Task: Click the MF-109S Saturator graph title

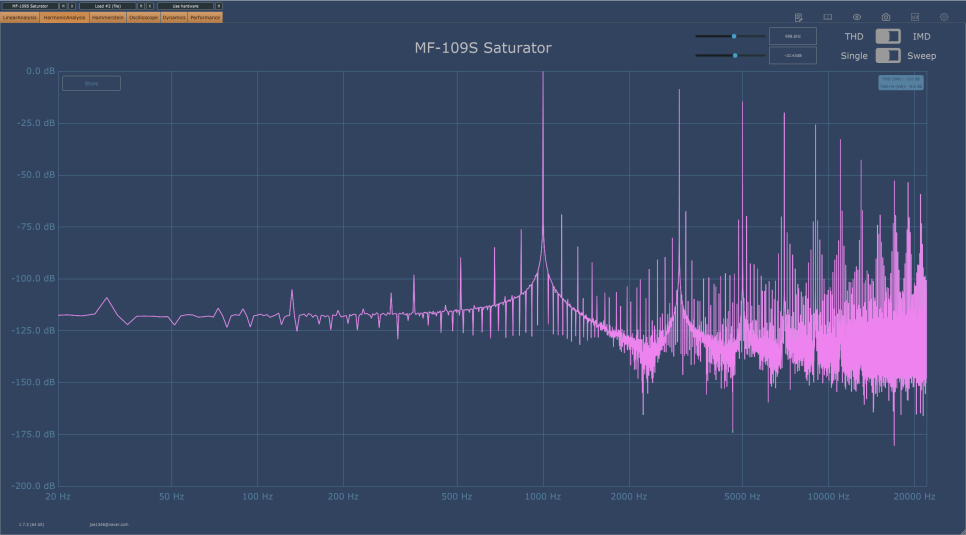Action: click(483, 47)
